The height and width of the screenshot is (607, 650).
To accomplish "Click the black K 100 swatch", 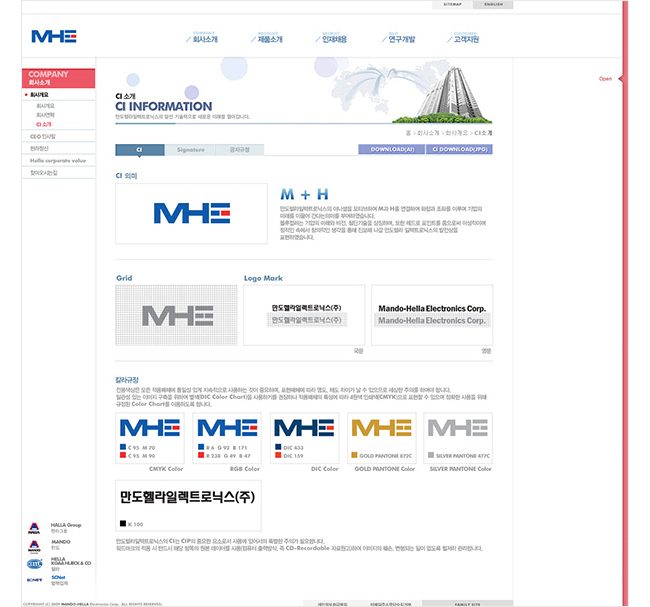I will (123, 523).
